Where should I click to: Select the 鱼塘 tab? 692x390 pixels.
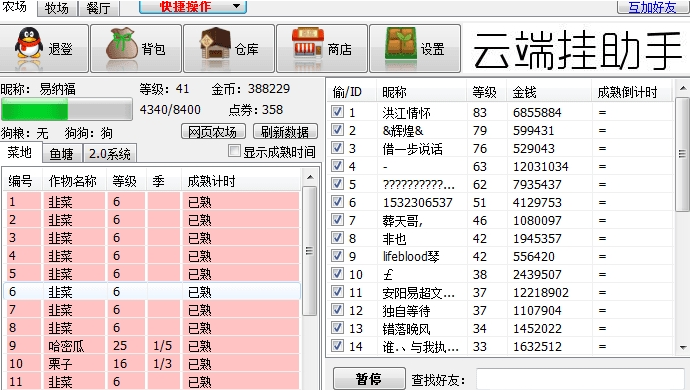pyautogui.click(x=62, y=154)
